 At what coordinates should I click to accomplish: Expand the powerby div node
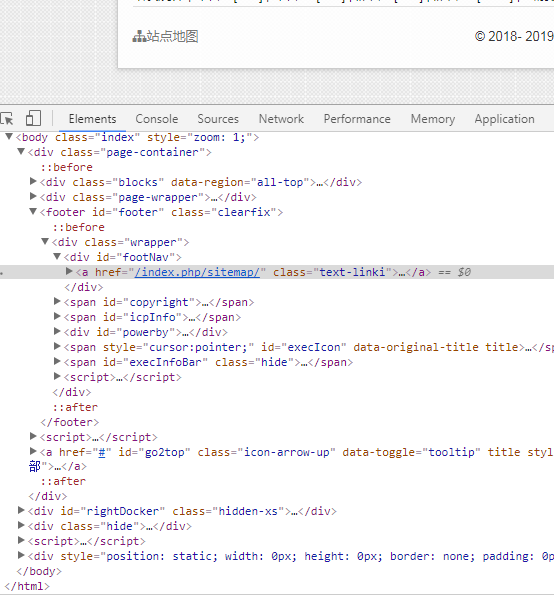coord(57,331)
